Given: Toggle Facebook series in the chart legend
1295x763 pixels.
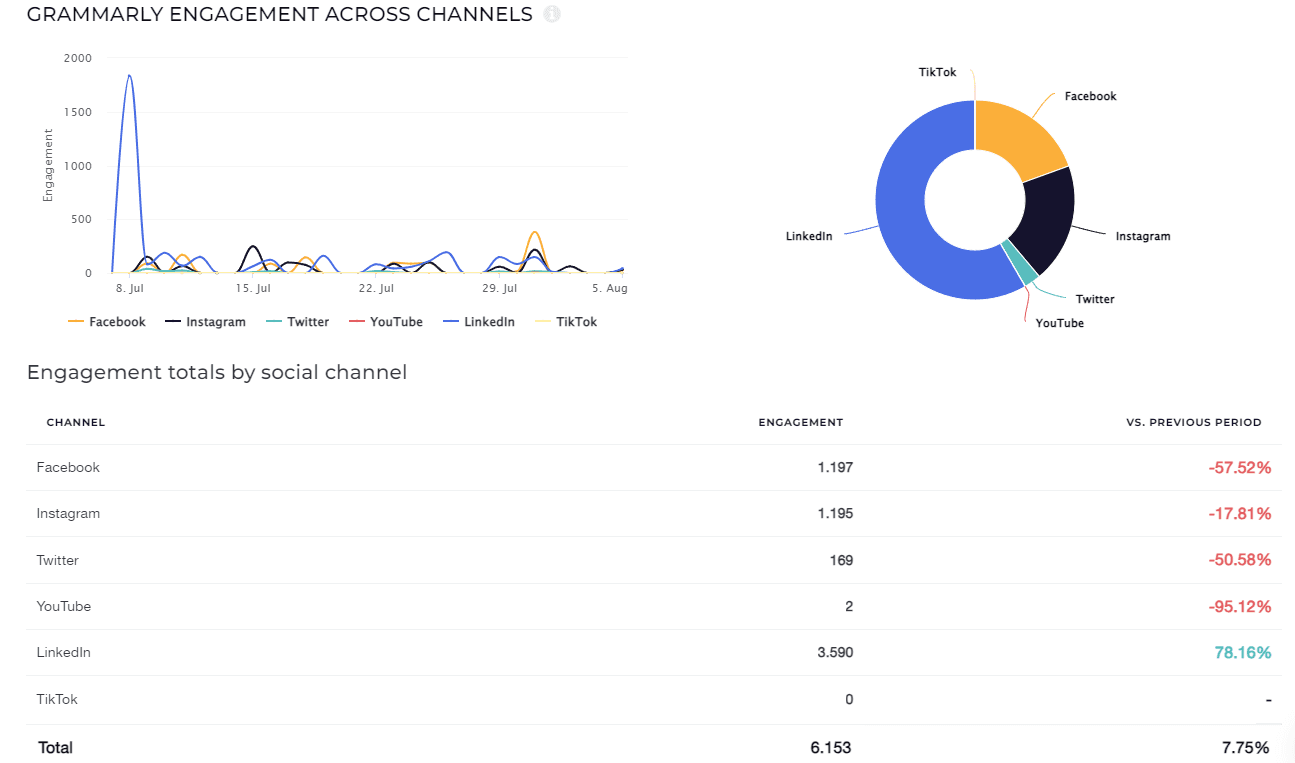Looking at the screenshot, I should (107, 322).
